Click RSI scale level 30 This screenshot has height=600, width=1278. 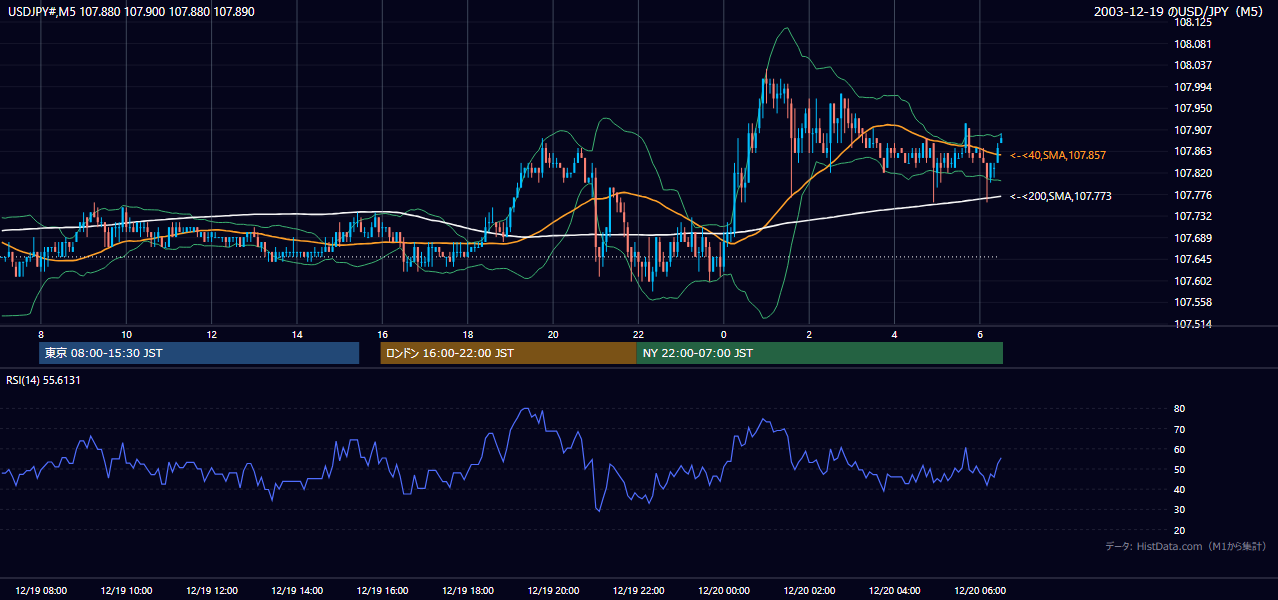(x=1180, y=510)
